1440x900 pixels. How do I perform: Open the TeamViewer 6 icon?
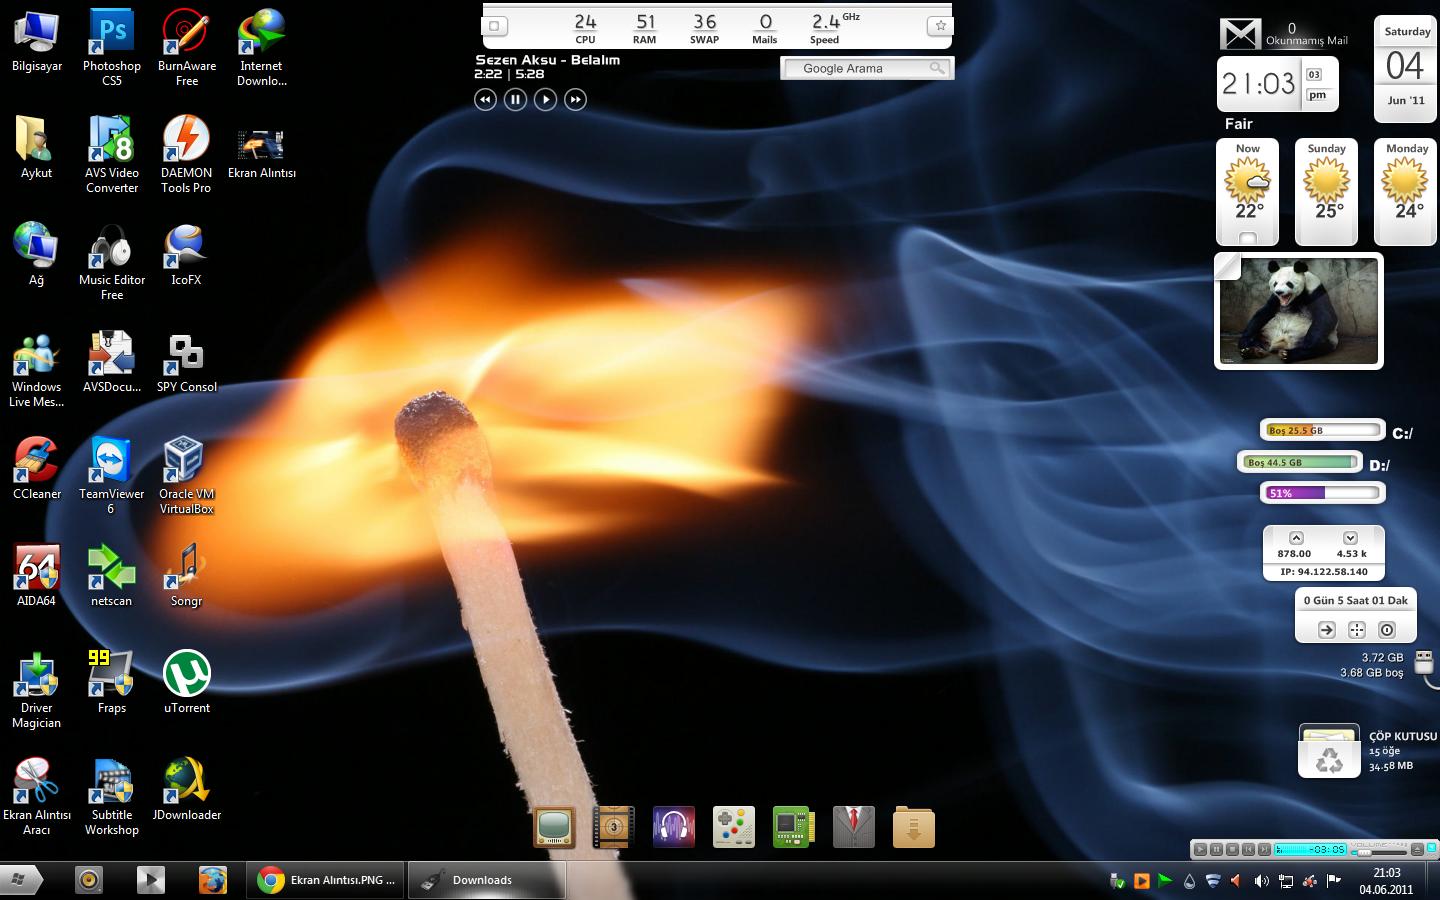[x=112, y=475]
